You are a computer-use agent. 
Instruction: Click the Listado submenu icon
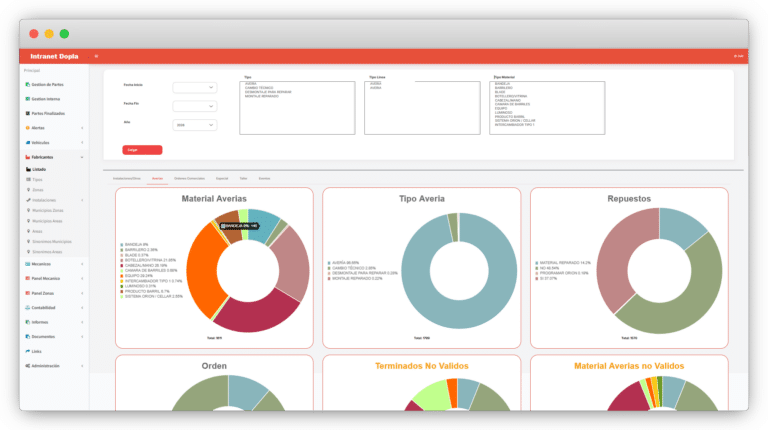pyautogui.click(x=28, y=169)
